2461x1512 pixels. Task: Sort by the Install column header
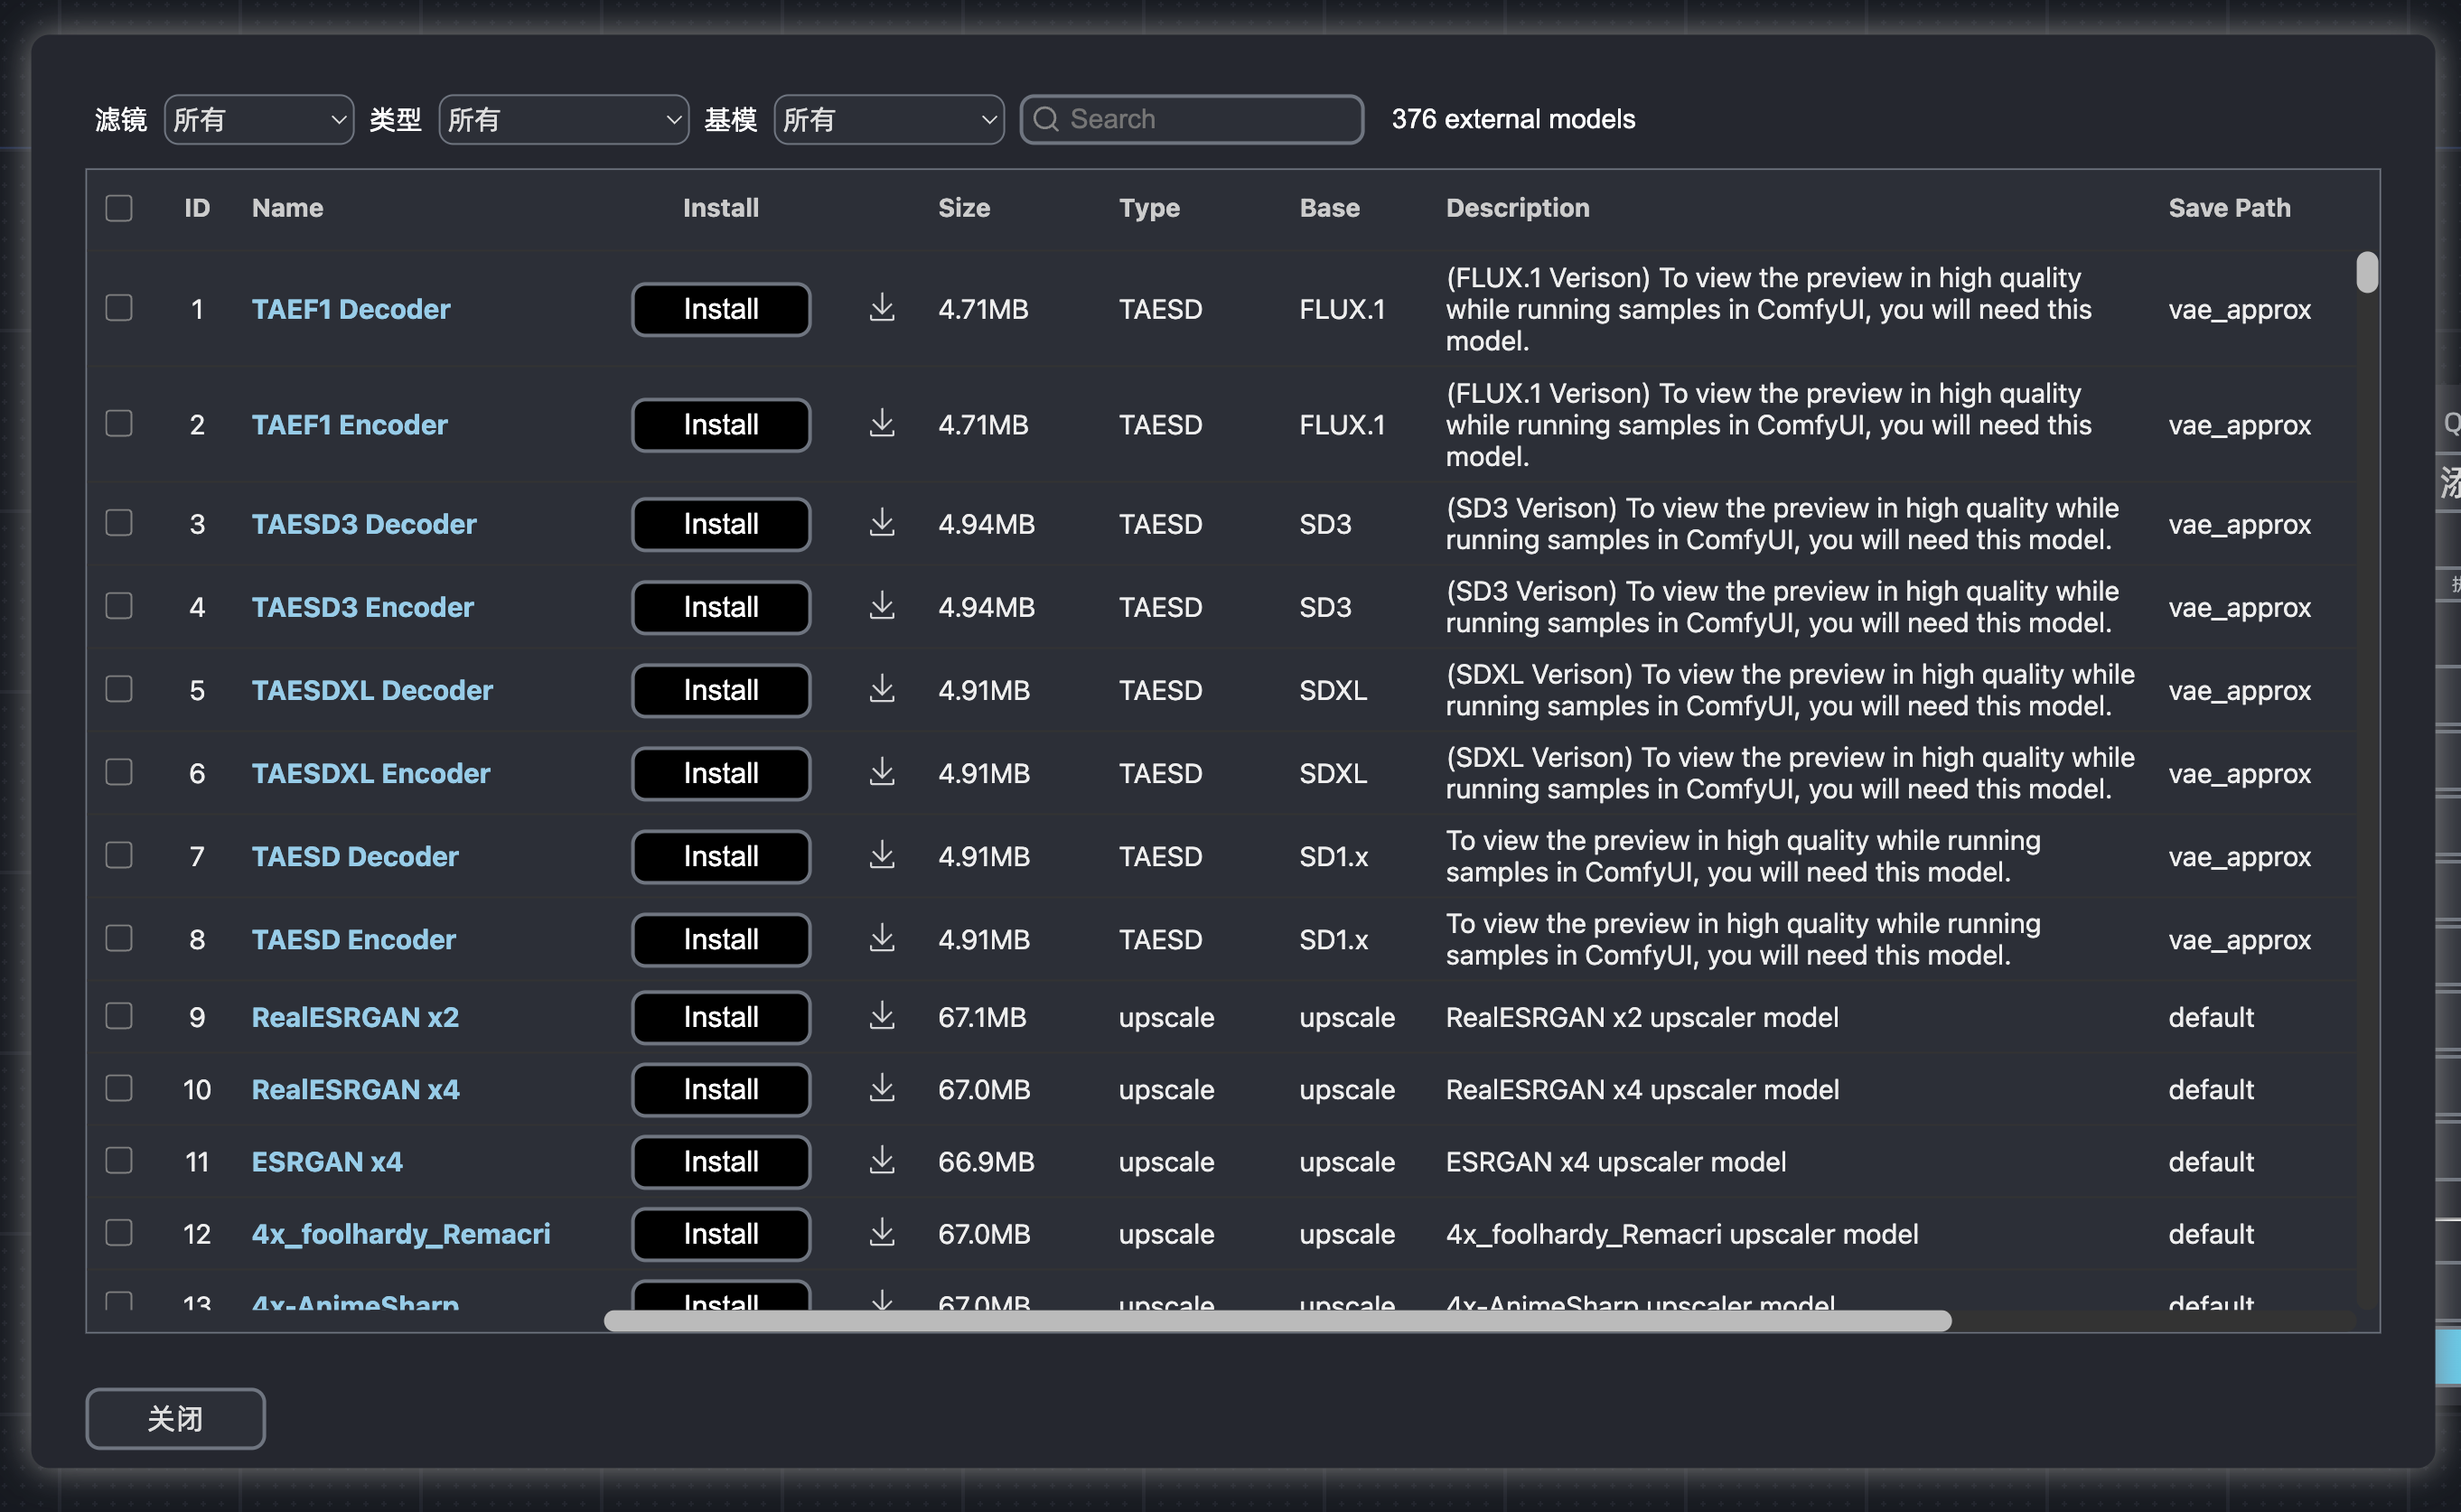(720, 207)
